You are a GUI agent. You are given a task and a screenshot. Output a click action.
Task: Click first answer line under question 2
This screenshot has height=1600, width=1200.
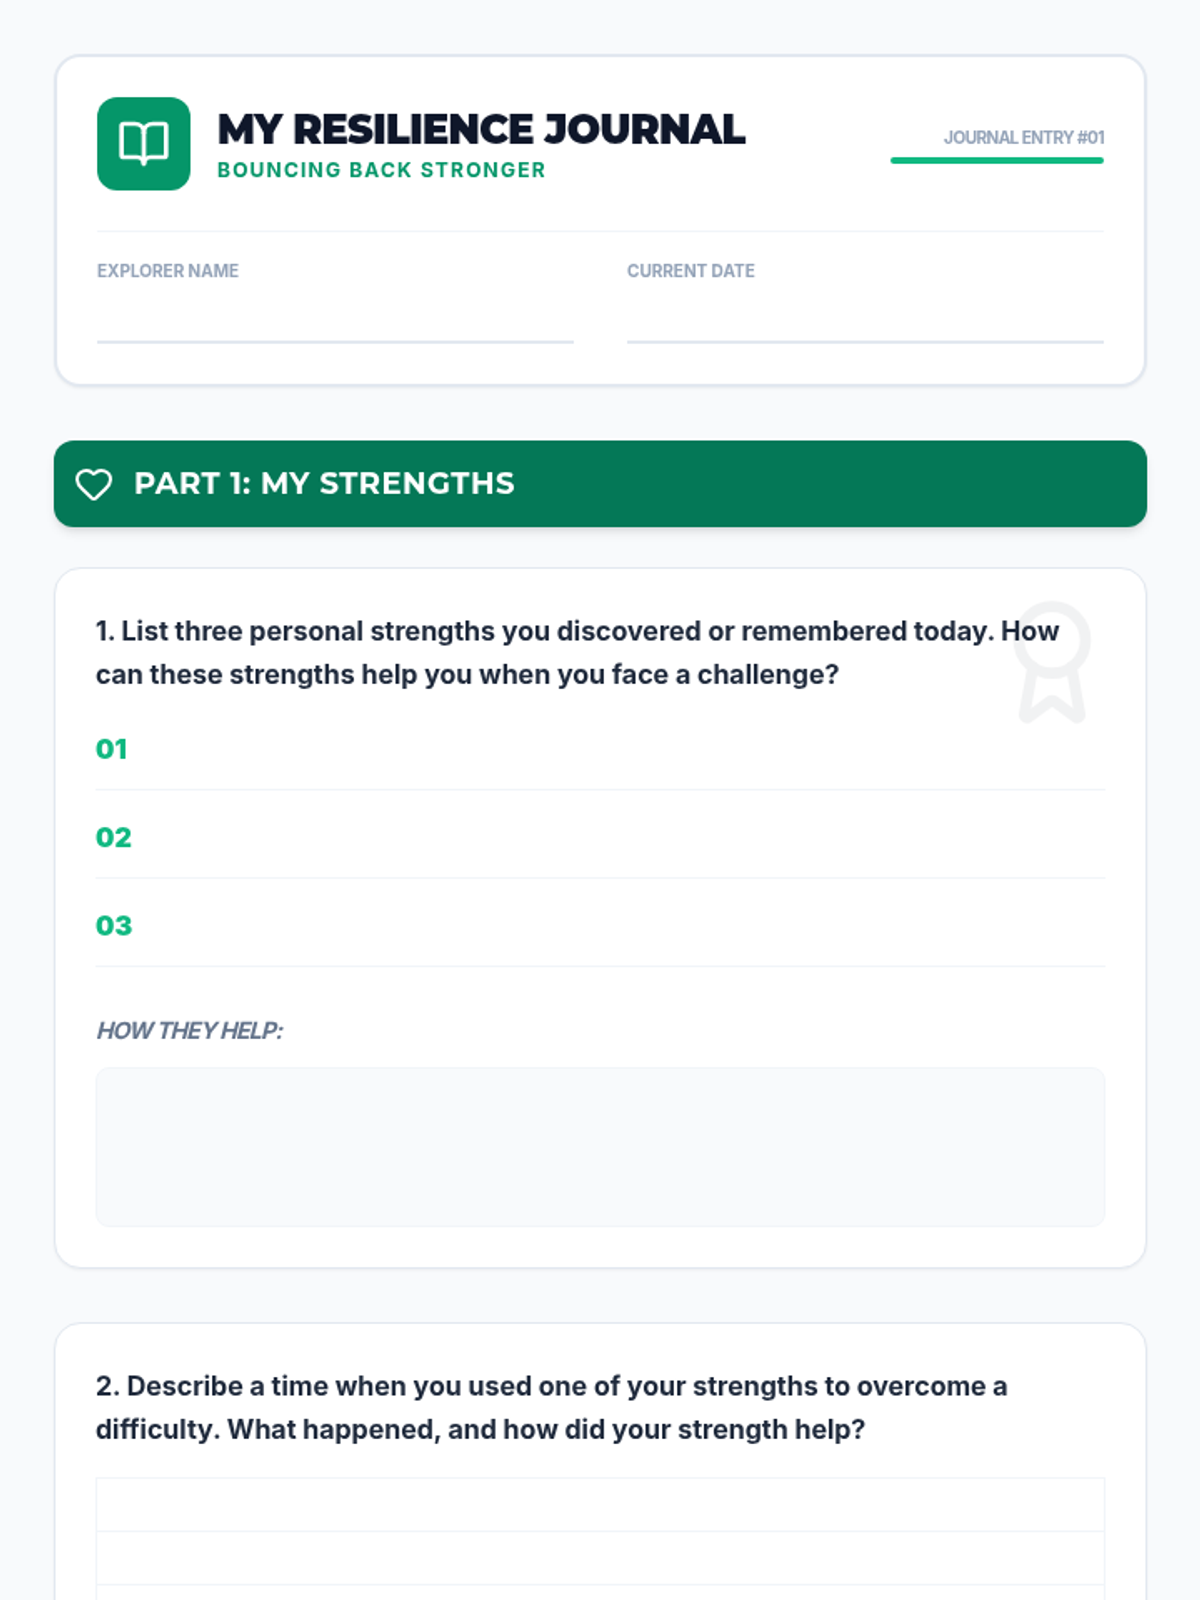pyautogui.click(x=600, y=1505)
